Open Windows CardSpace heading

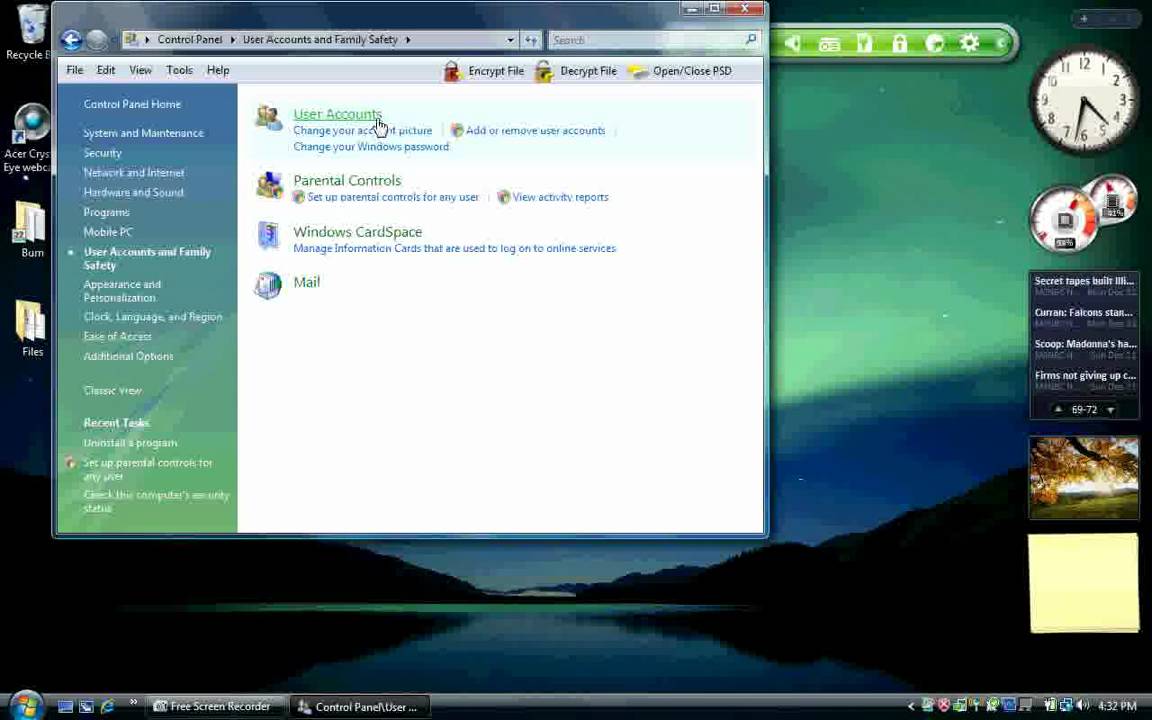(x=358, y=232)
